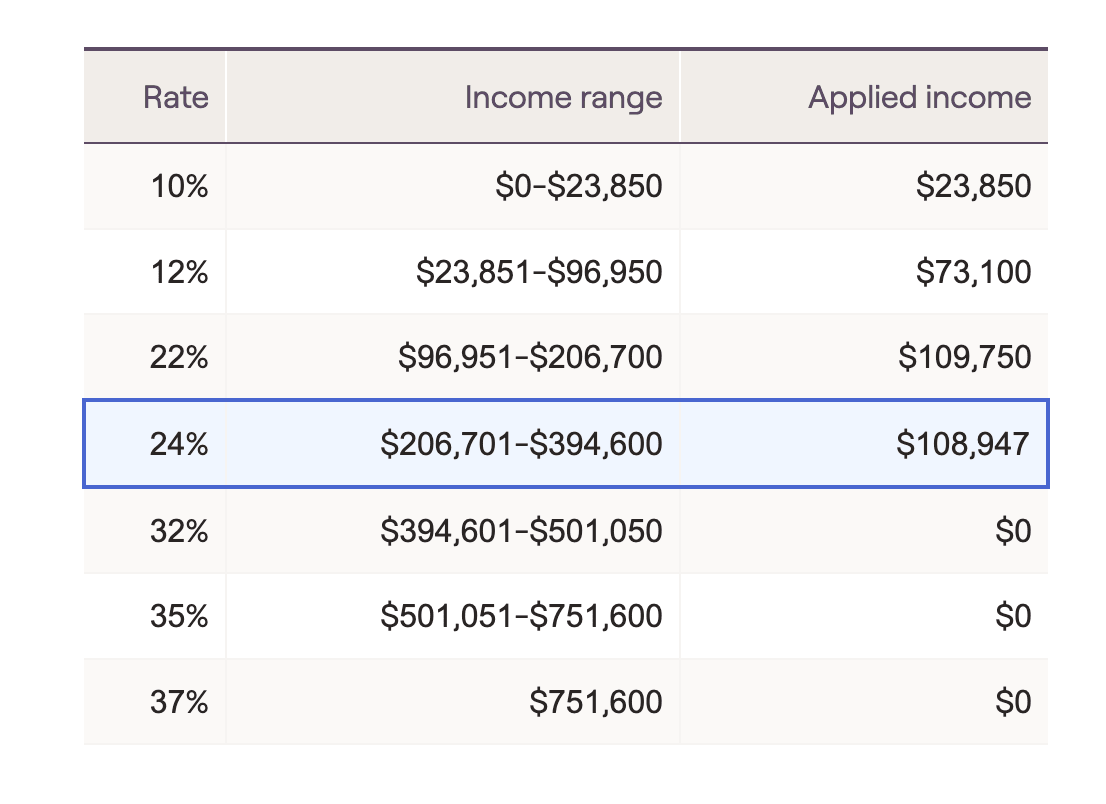Select the 37% rate cell
The width and height of the screenshot is (1106, 804).
179,702
